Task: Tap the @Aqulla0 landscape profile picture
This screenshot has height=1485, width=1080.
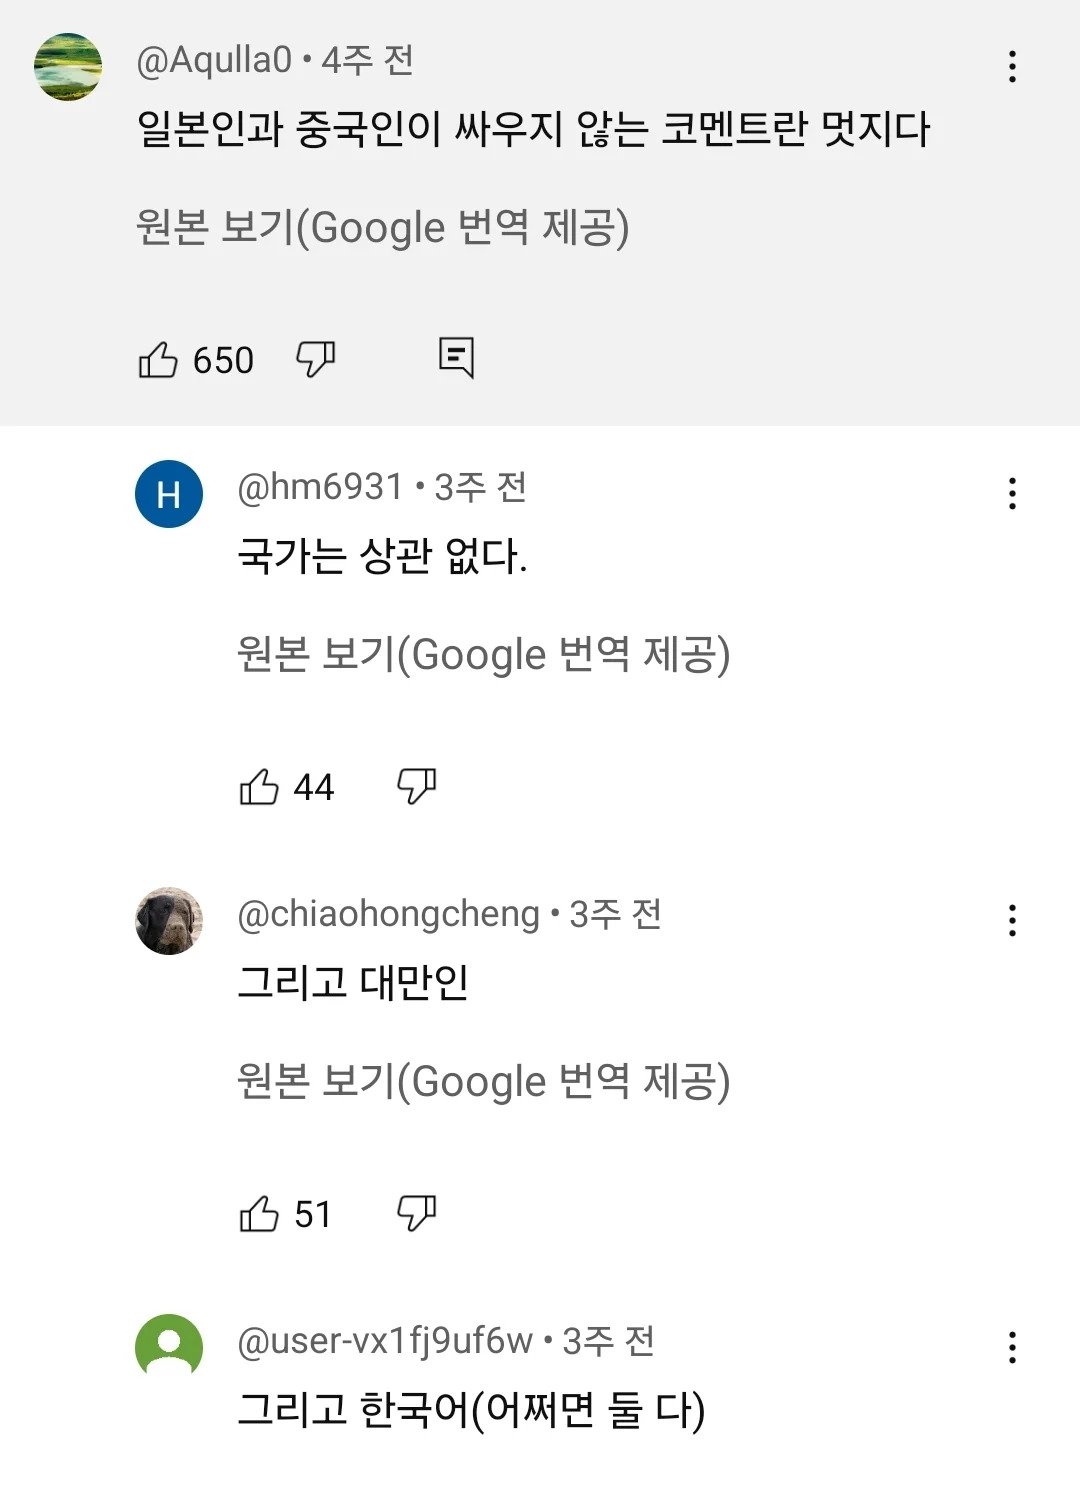Action: [x=68, y=67]
